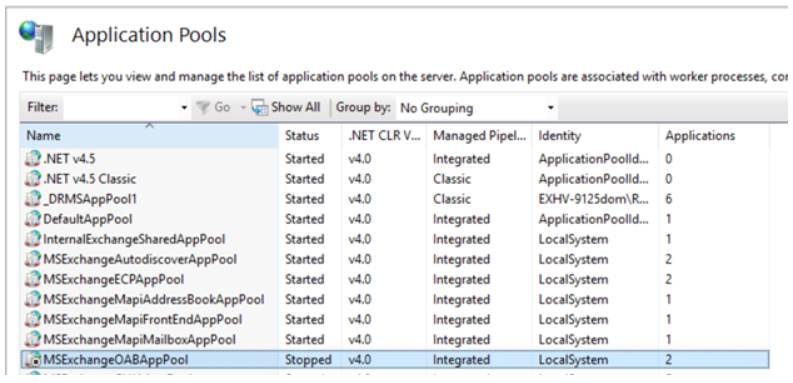Screen dimensions: 793x383
Task: Sort by the Identity column header
Action: pos(595,136)
